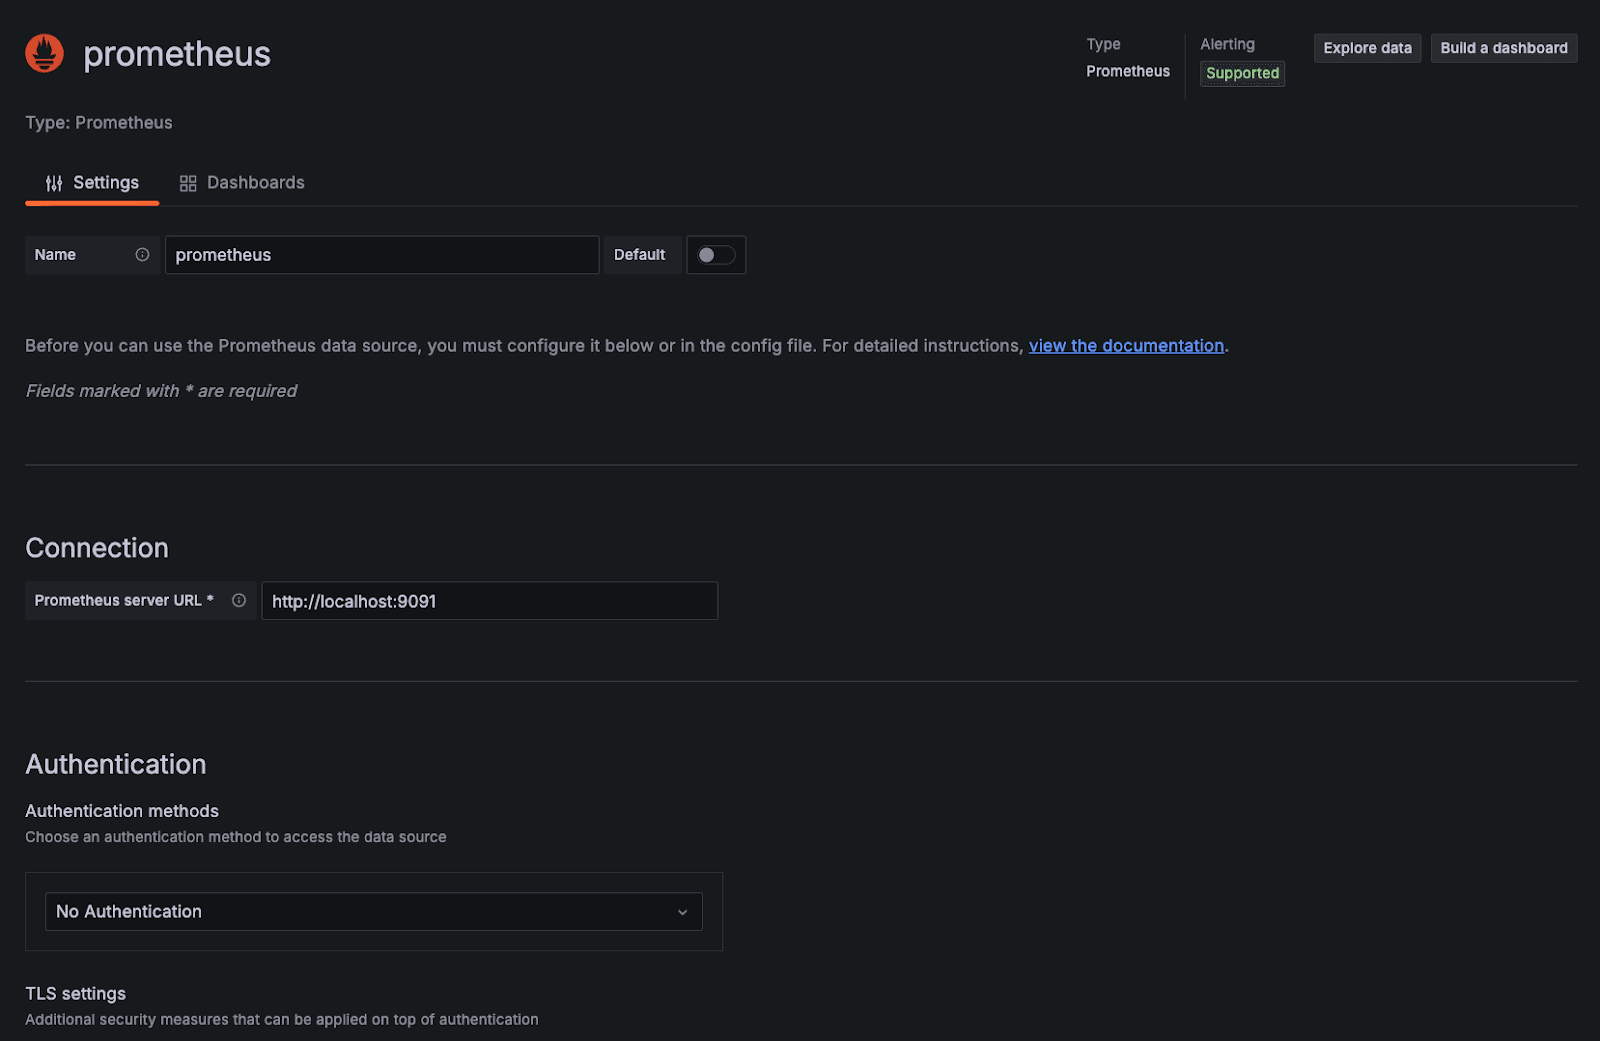This screenshot has width=1600, height=1041.
Task: Switch to the Settings tab
Action: pos(105,183)
